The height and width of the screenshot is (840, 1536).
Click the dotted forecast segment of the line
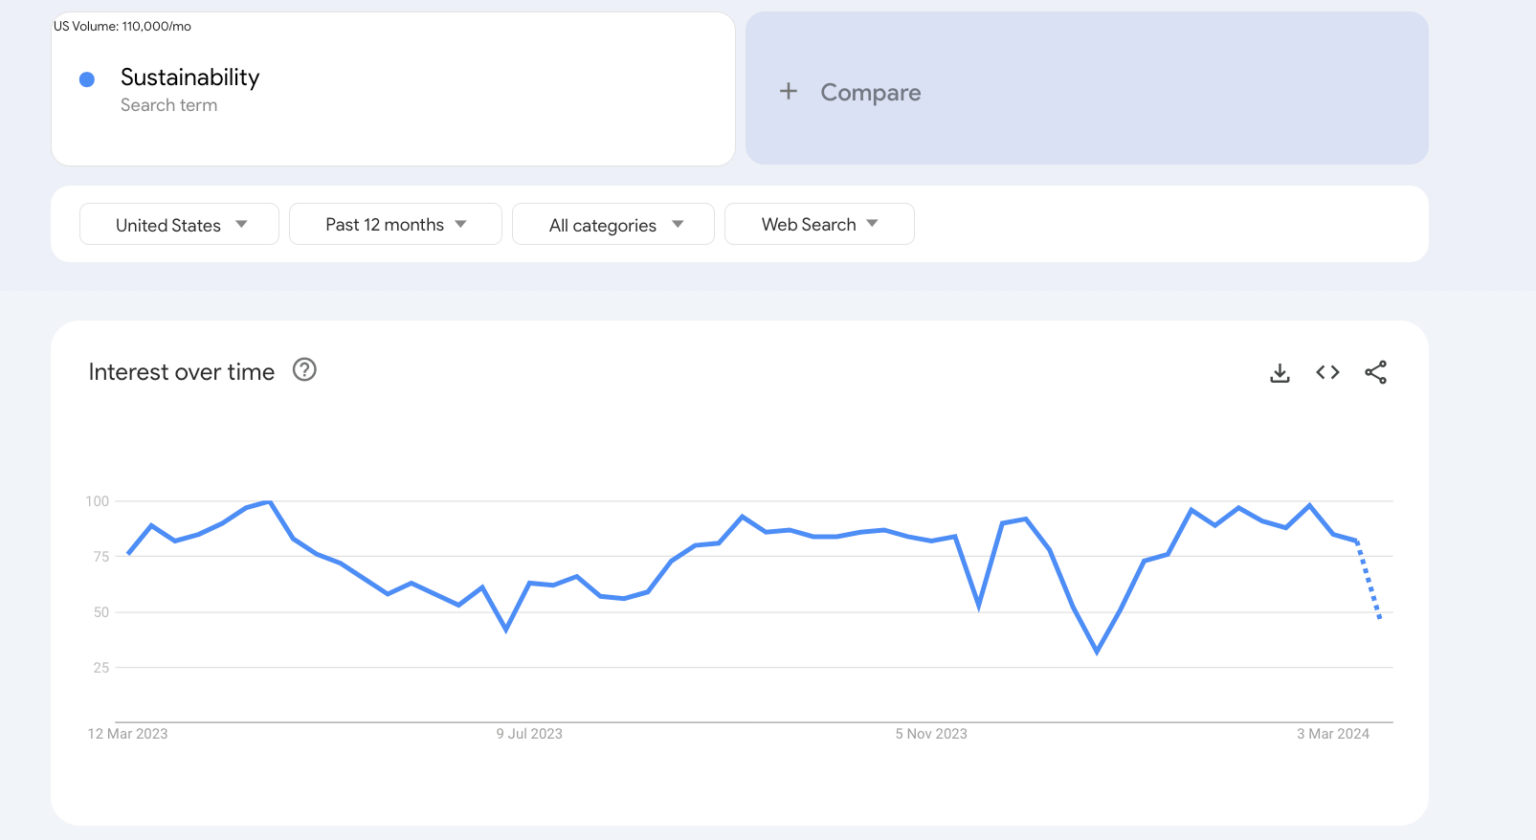1367,585
